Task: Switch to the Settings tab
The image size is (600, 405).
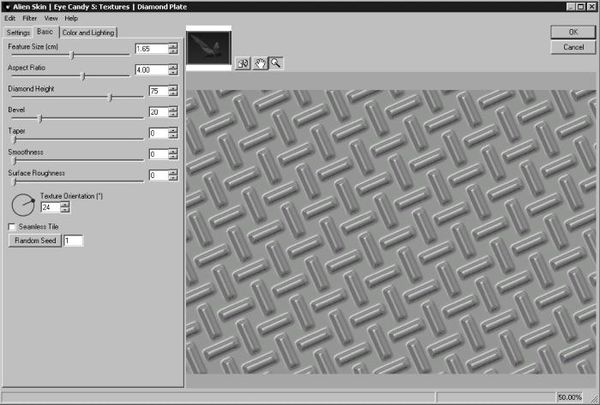Action: (x=19, y=32)
